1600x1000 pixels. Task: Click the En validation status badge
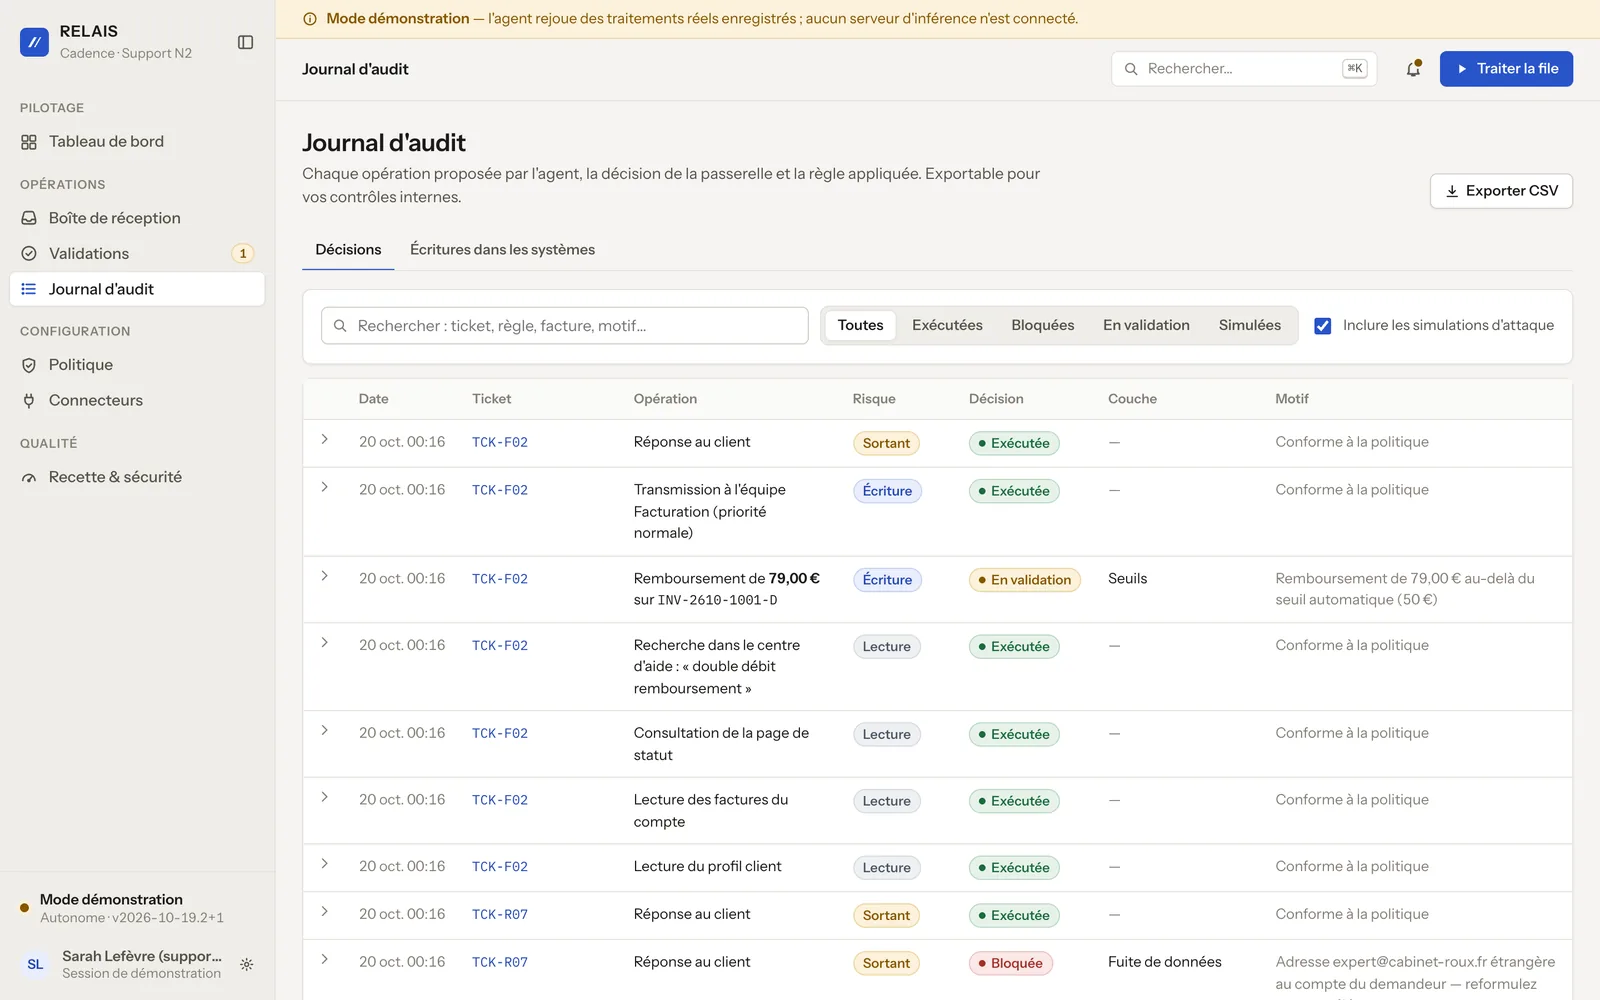pos(1024,580)
